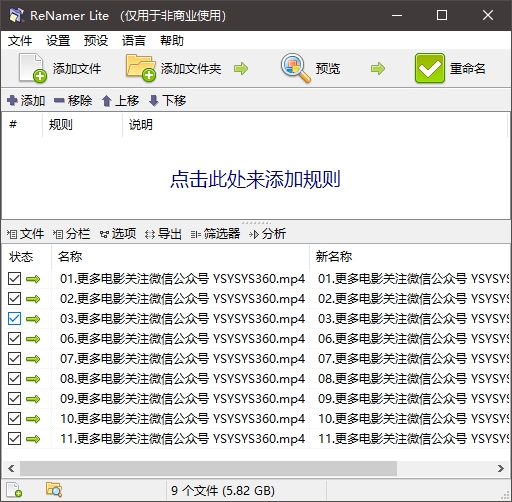
Task: Click the Preview (预览) magnifier icon
Action: click(x=295, y=68)
